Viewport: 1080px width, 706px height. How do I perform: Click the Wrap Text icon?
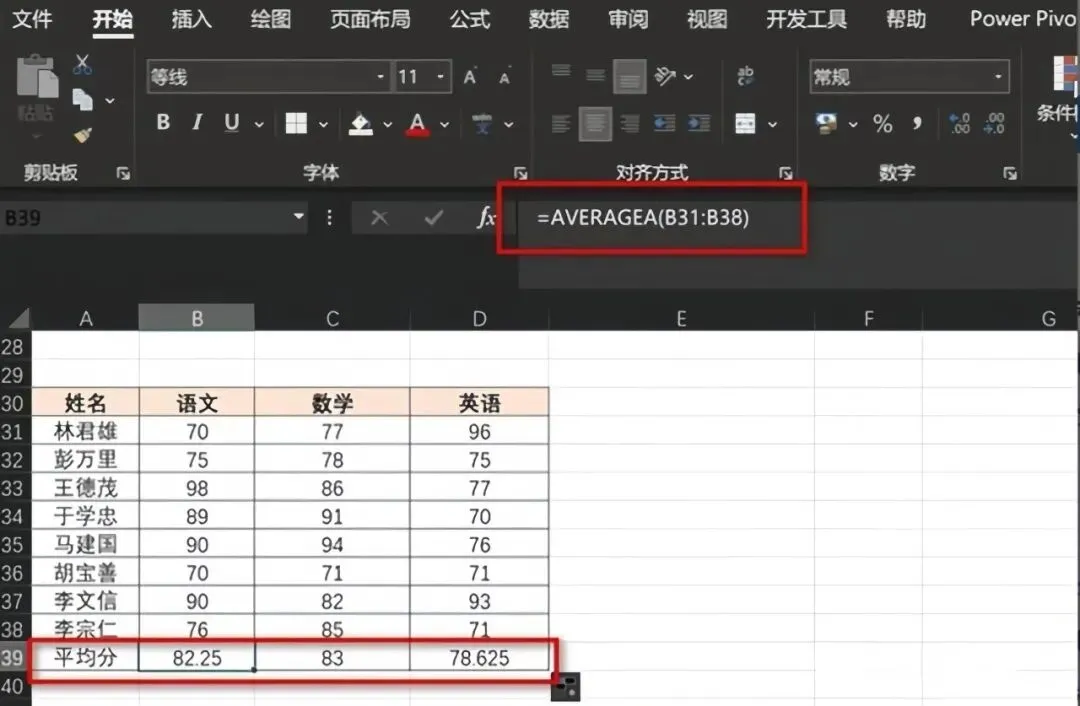click(x=745, y=76)
